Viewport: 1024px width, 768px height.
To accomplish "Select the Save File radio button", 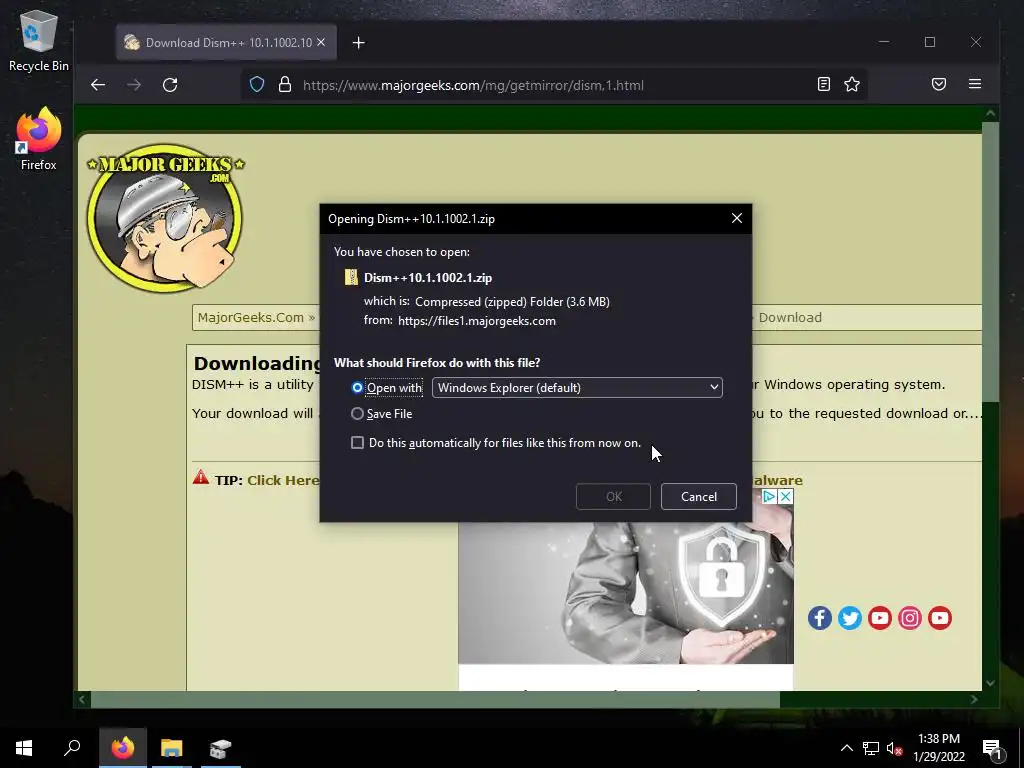I will coord(357,413).
